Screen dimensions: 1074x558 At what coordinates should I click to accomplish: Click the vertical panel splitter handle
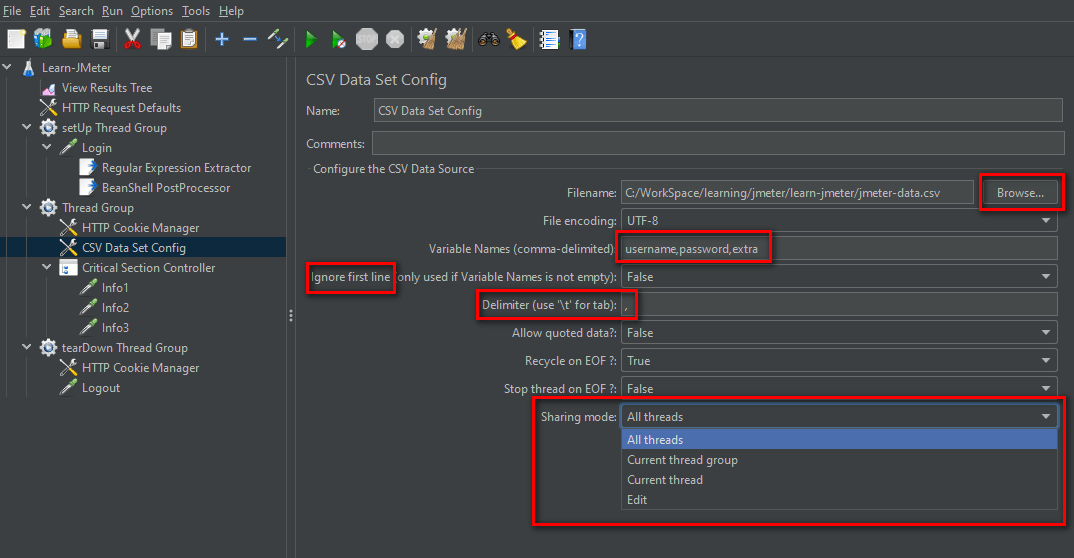point(291,315)
